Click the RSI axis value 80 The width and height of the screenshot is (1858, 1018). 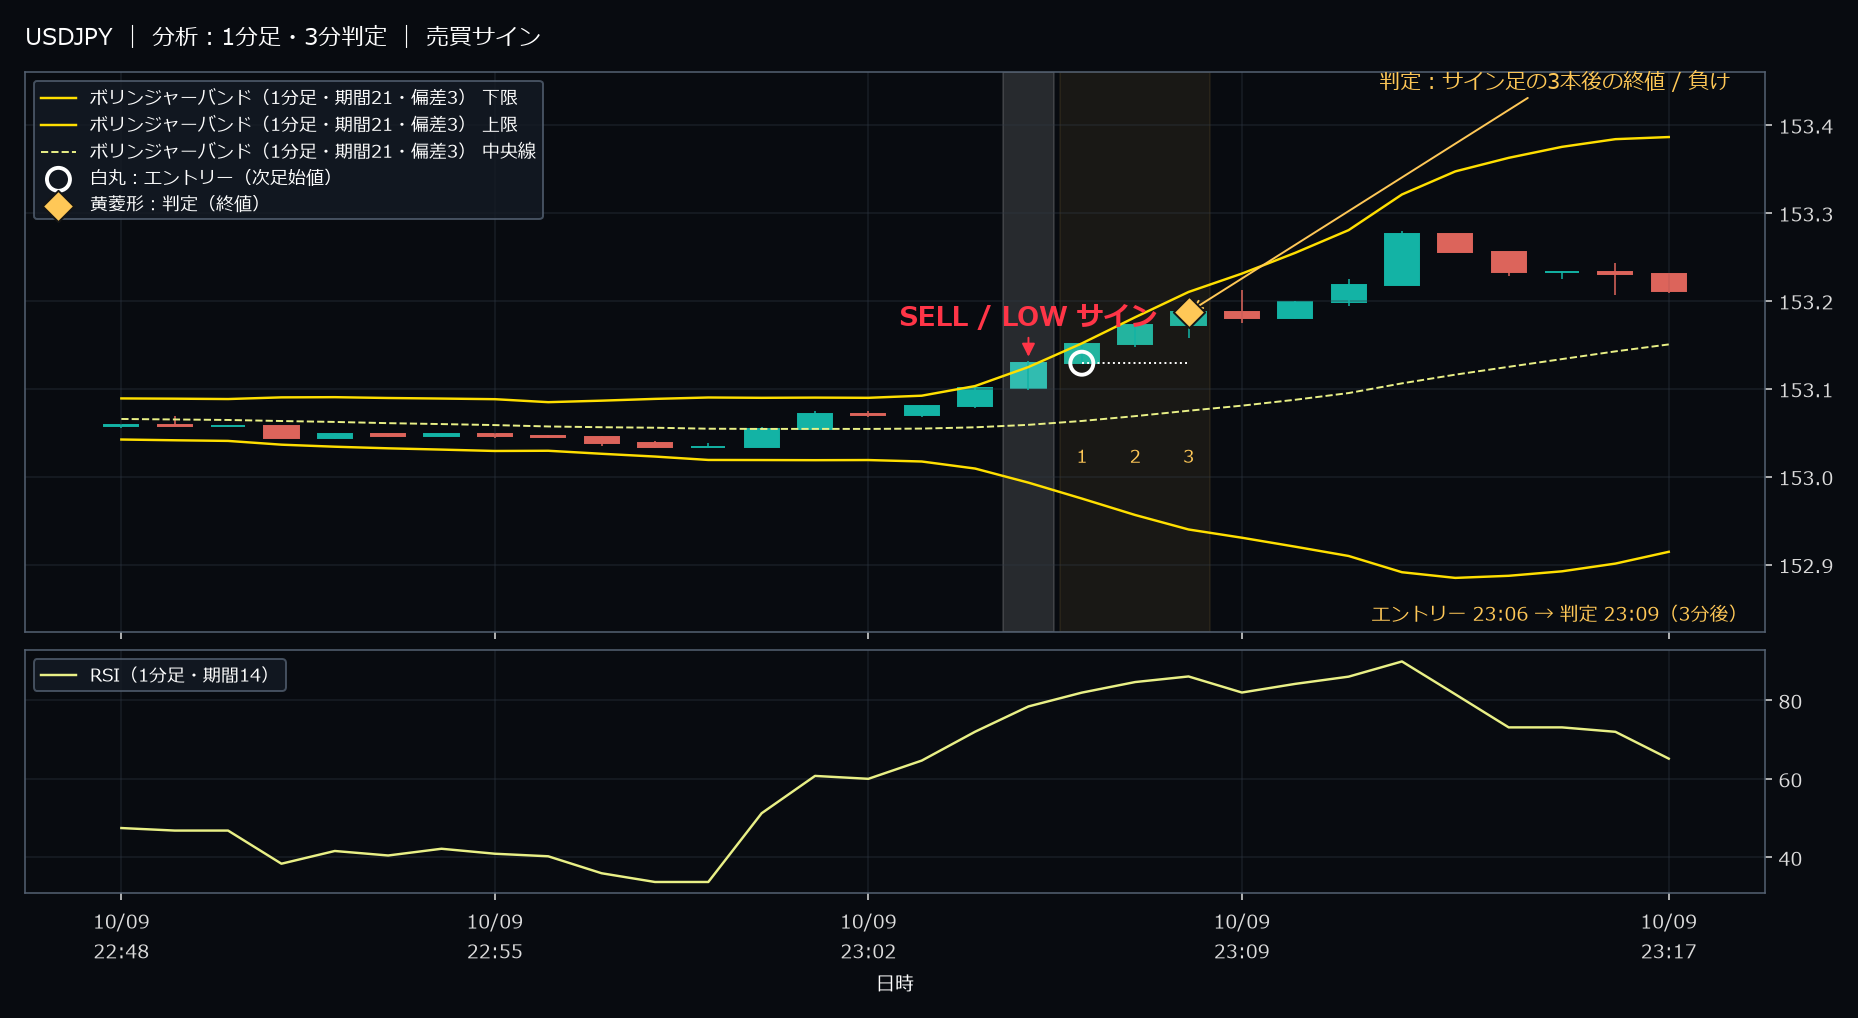1790,702
